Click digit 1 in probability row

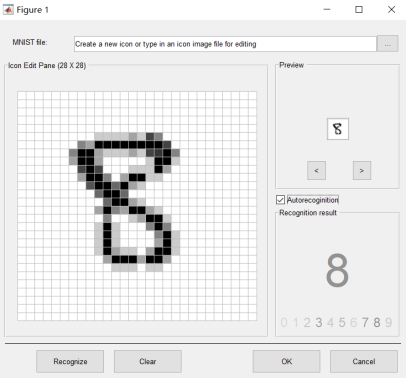coord(295,322)
